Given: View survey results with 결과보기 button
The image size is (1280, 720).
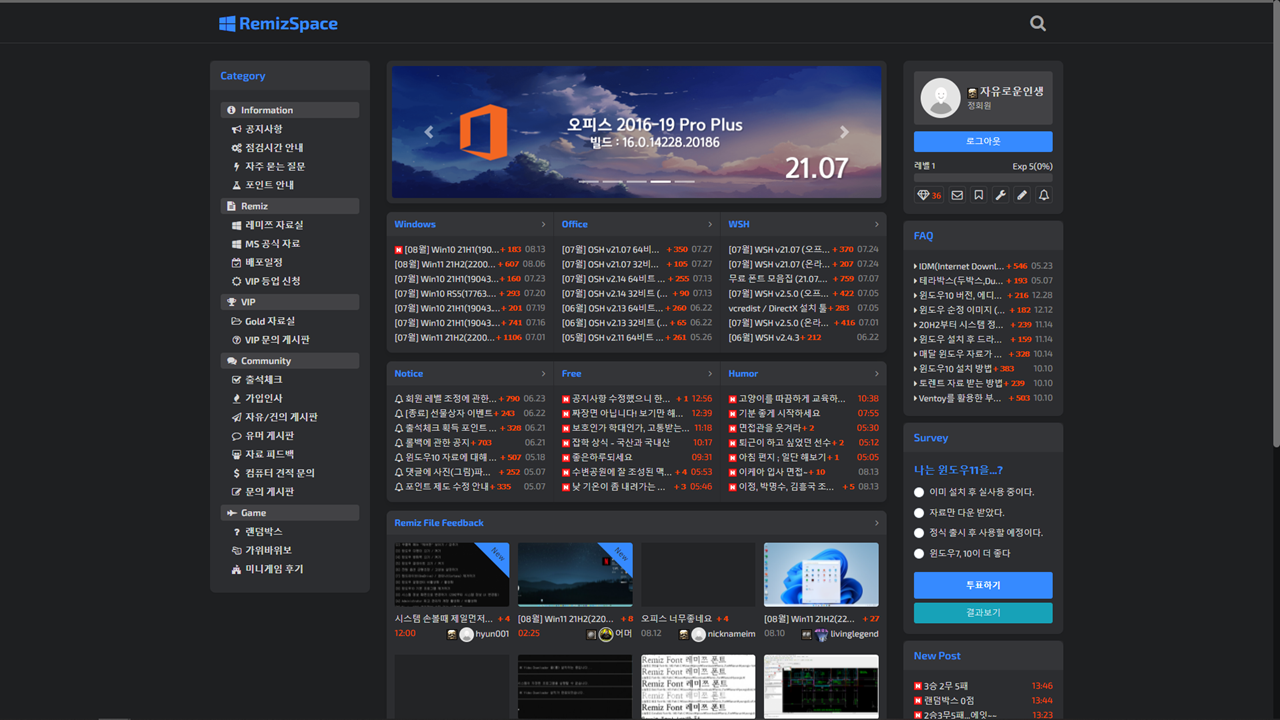Looking at the screenshot, I should [x=983, y=612].
